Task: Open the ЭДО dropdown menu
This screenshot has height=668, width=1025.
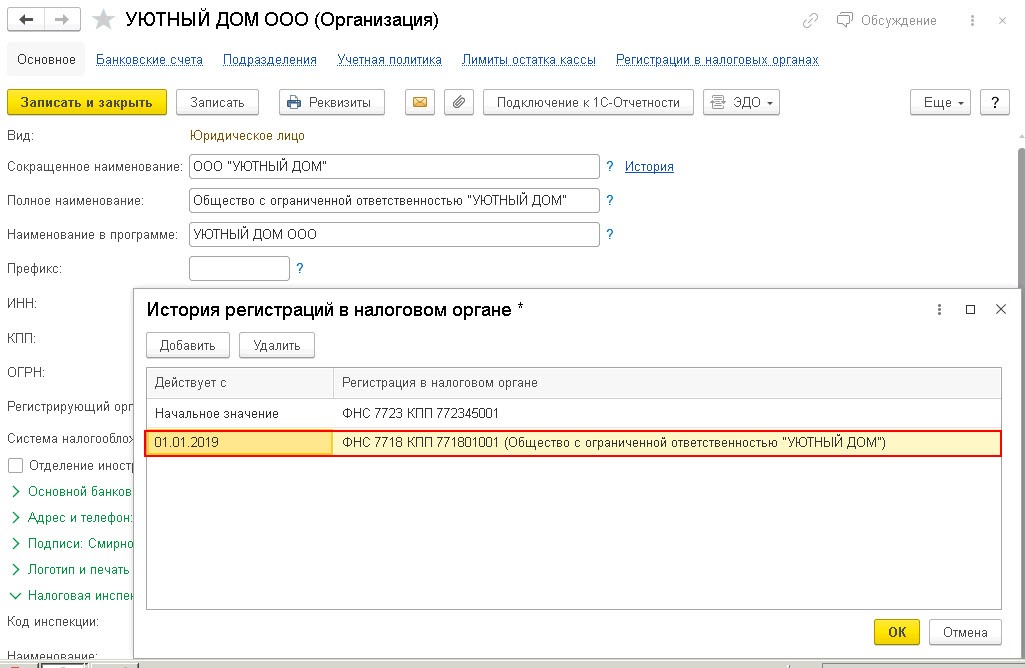Action: [x=741, y=102]
